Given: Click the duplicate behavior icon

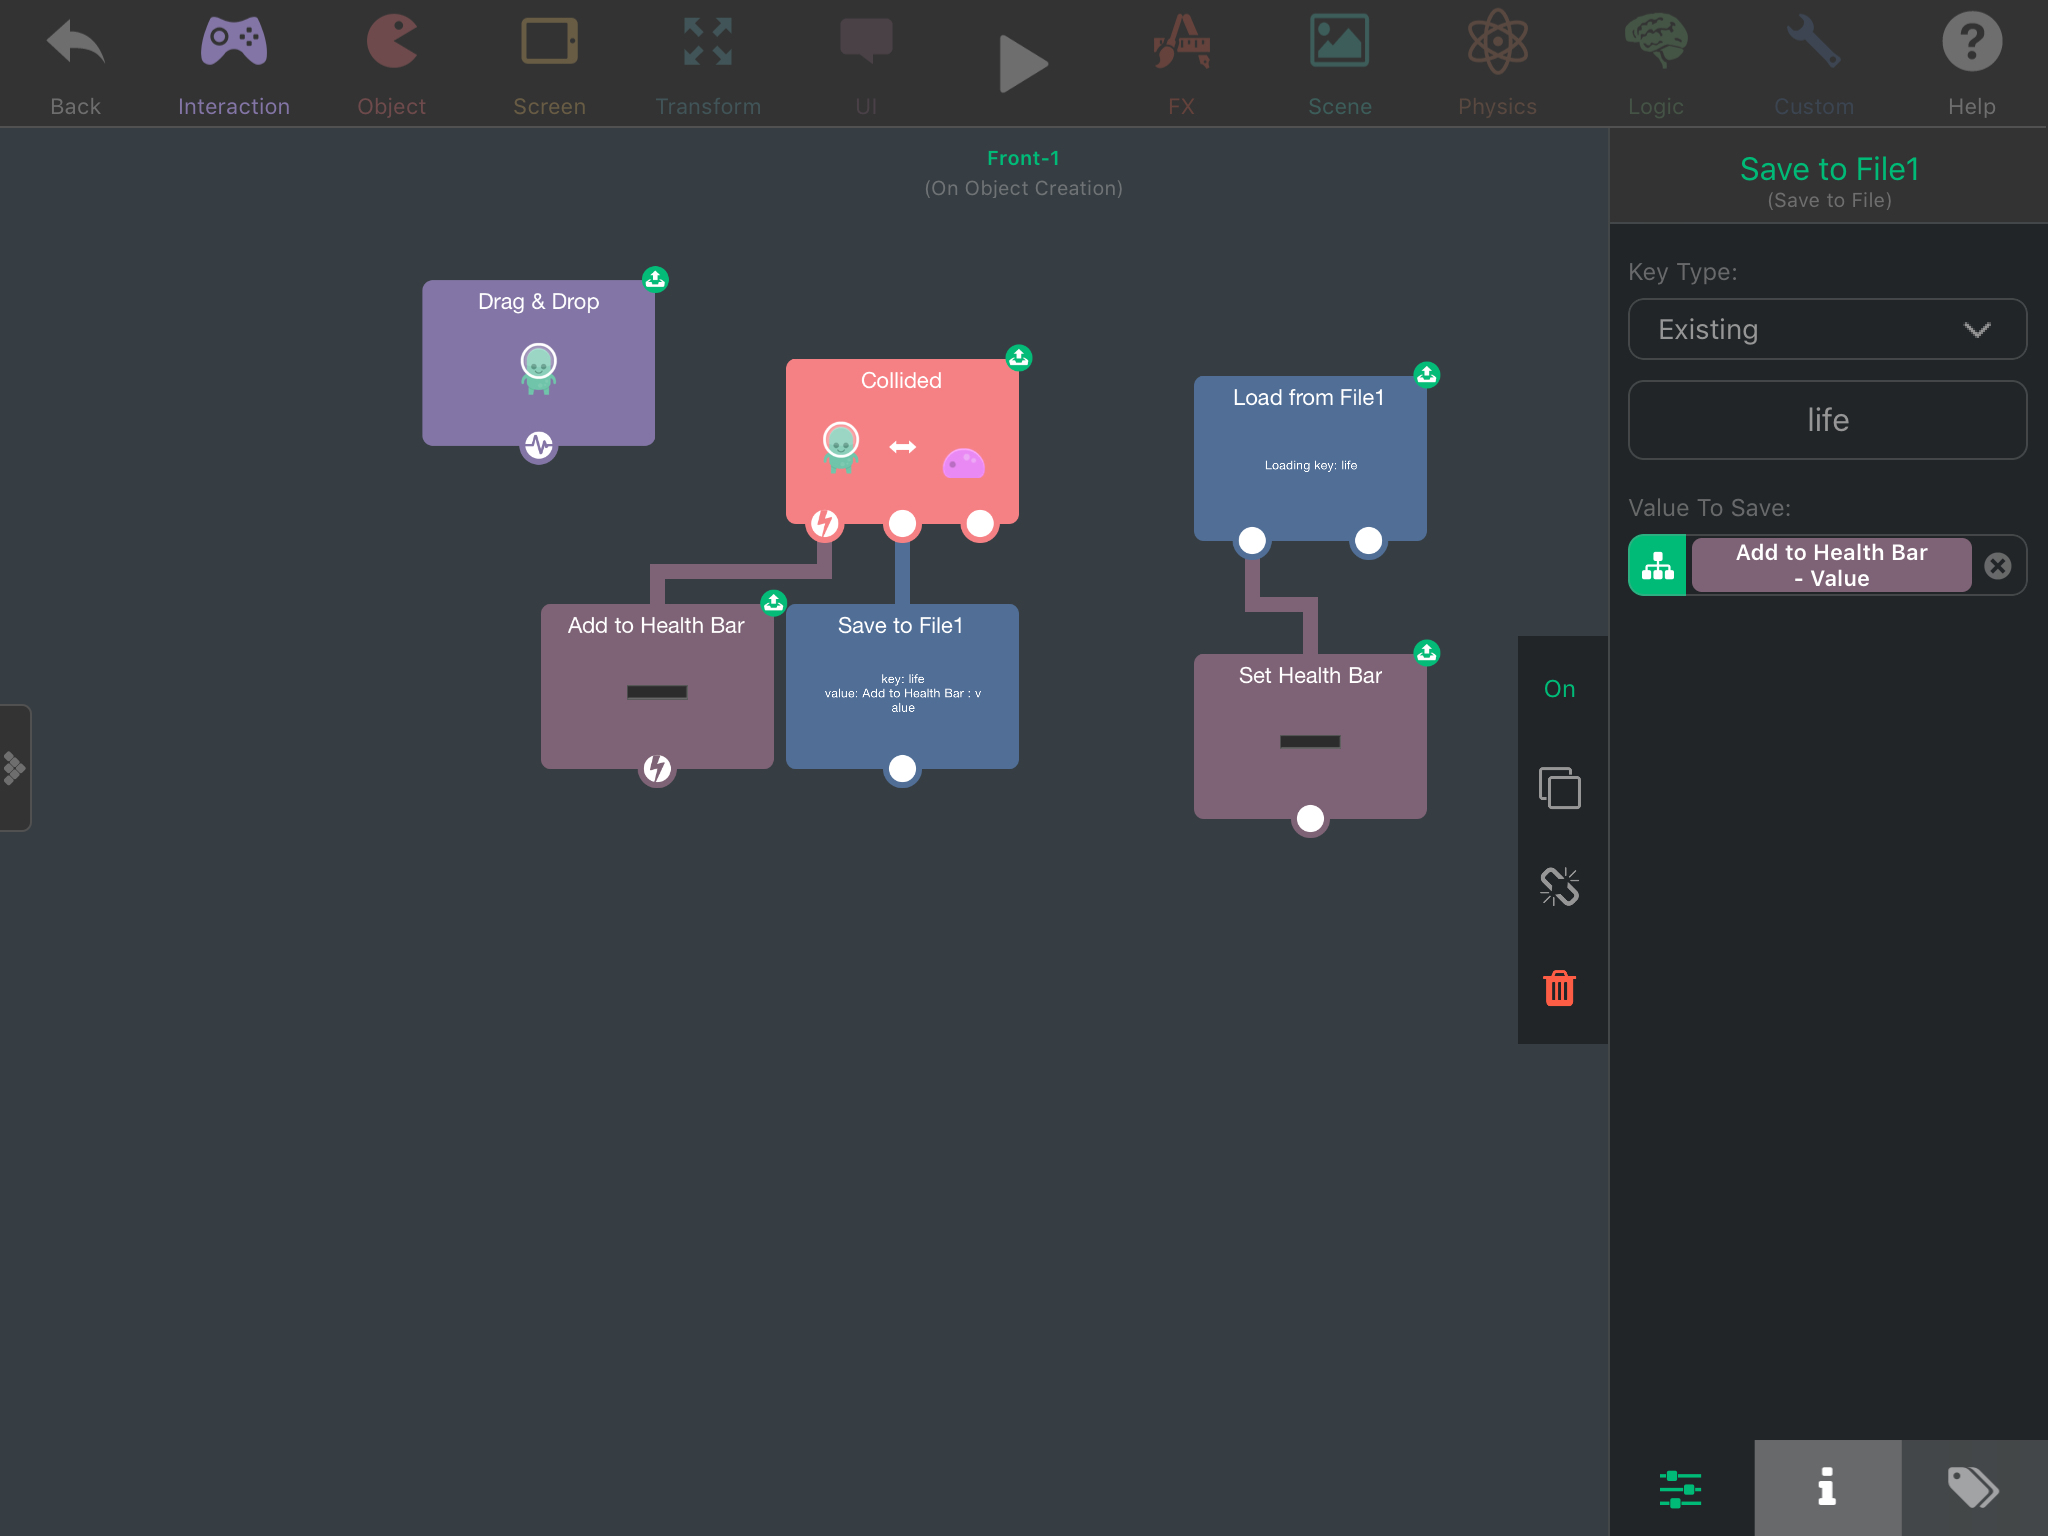Looking at the screenshot, I should point(1559,788).
